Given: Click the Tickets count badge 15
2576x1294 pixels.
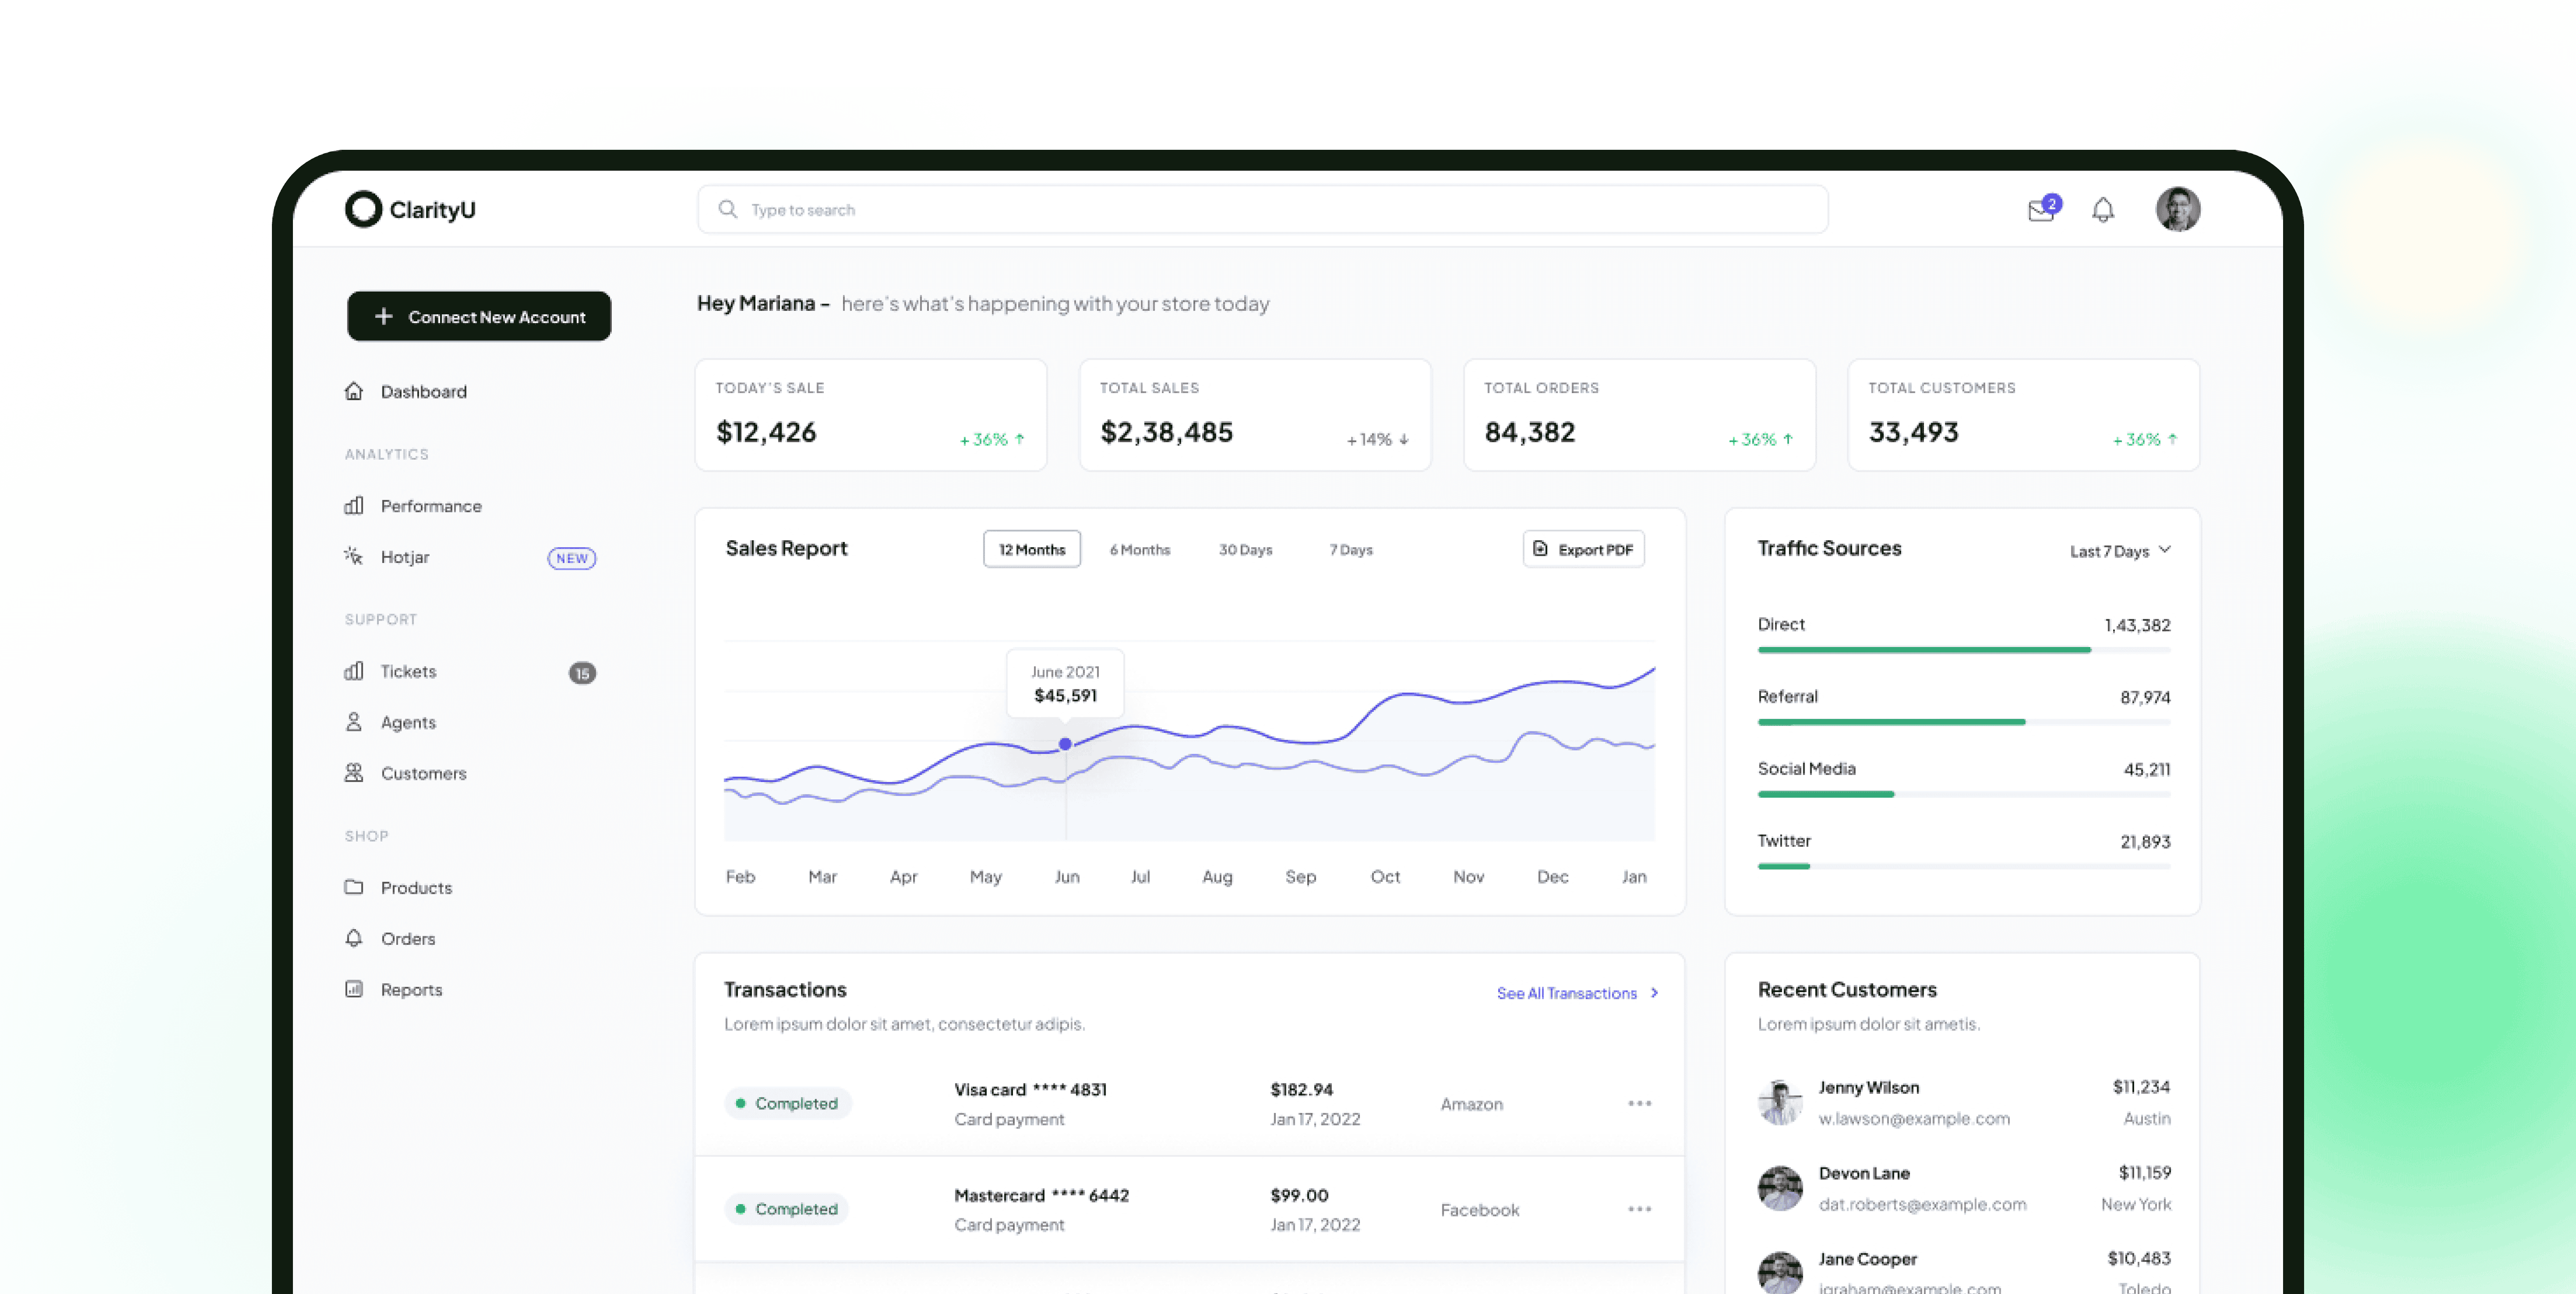Looking at the screenshot, I should pyautogui.click(x=582, y=673).
